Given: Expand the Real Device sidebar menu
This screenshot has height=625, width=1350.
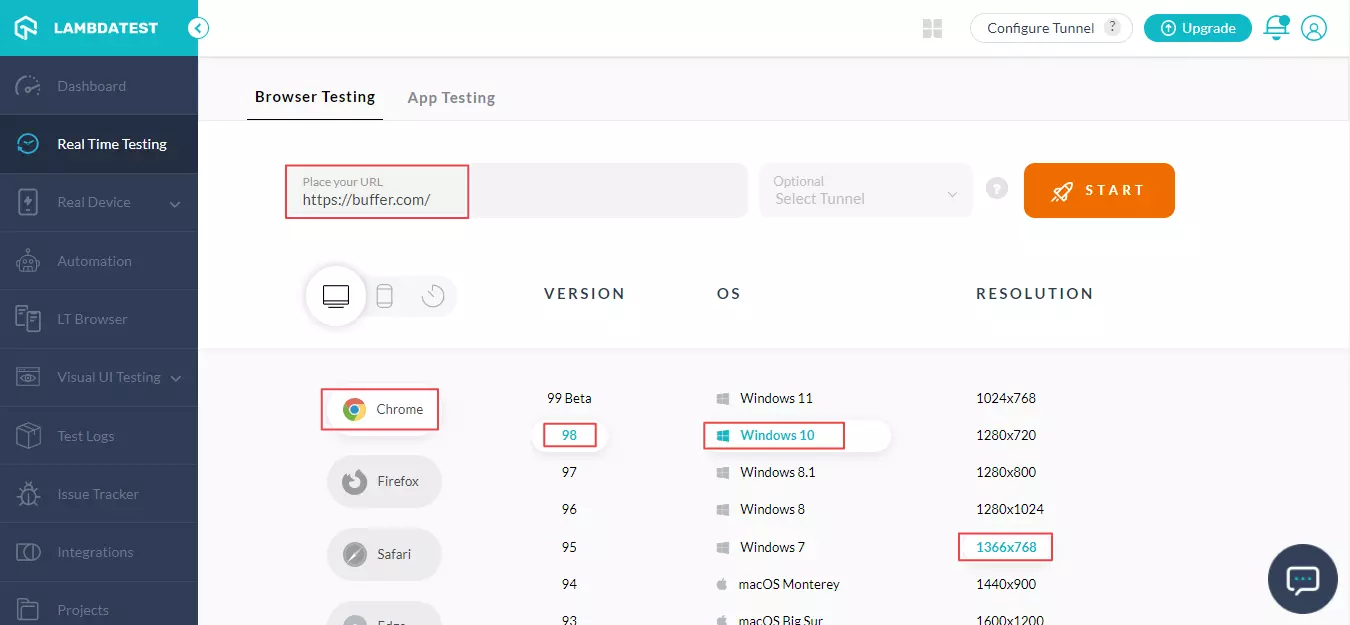Looking at the screenshot, I should 175,203.
